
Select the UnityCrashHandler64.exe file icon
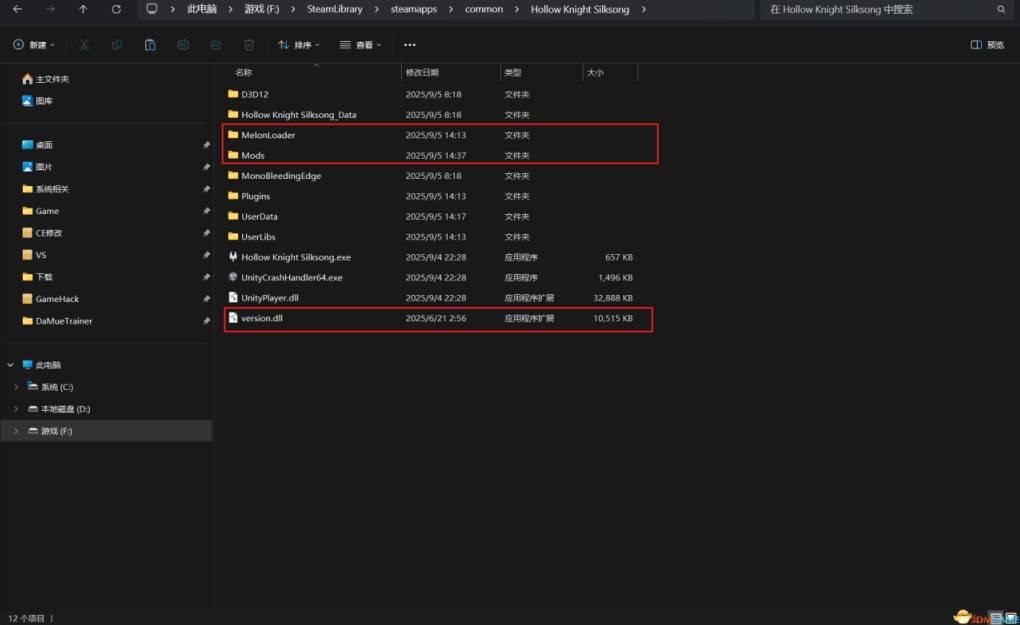[233, 277]
